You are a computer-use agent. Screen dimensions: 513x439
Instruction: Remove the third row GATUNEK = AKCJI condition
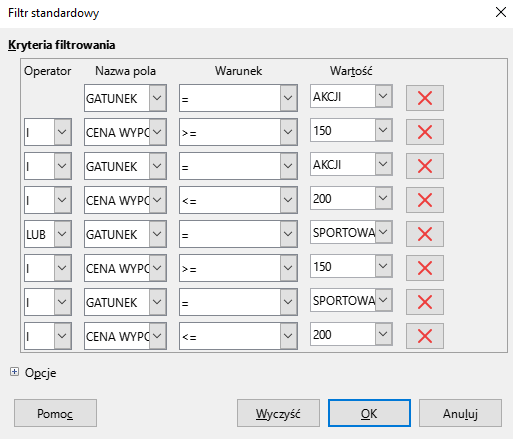click(x=425, y=166)
